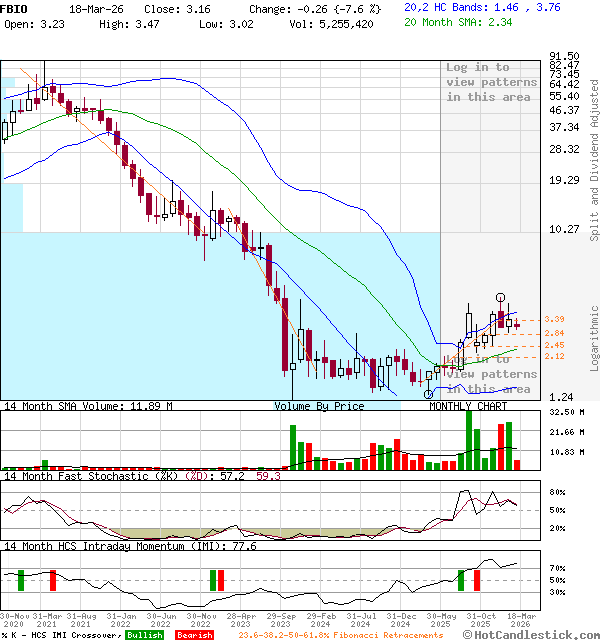Image resolution: width=600 pixels, height=640 pixels.
Task: Select the 20 Month SMA legend text
Action: (x=457, y=21)
